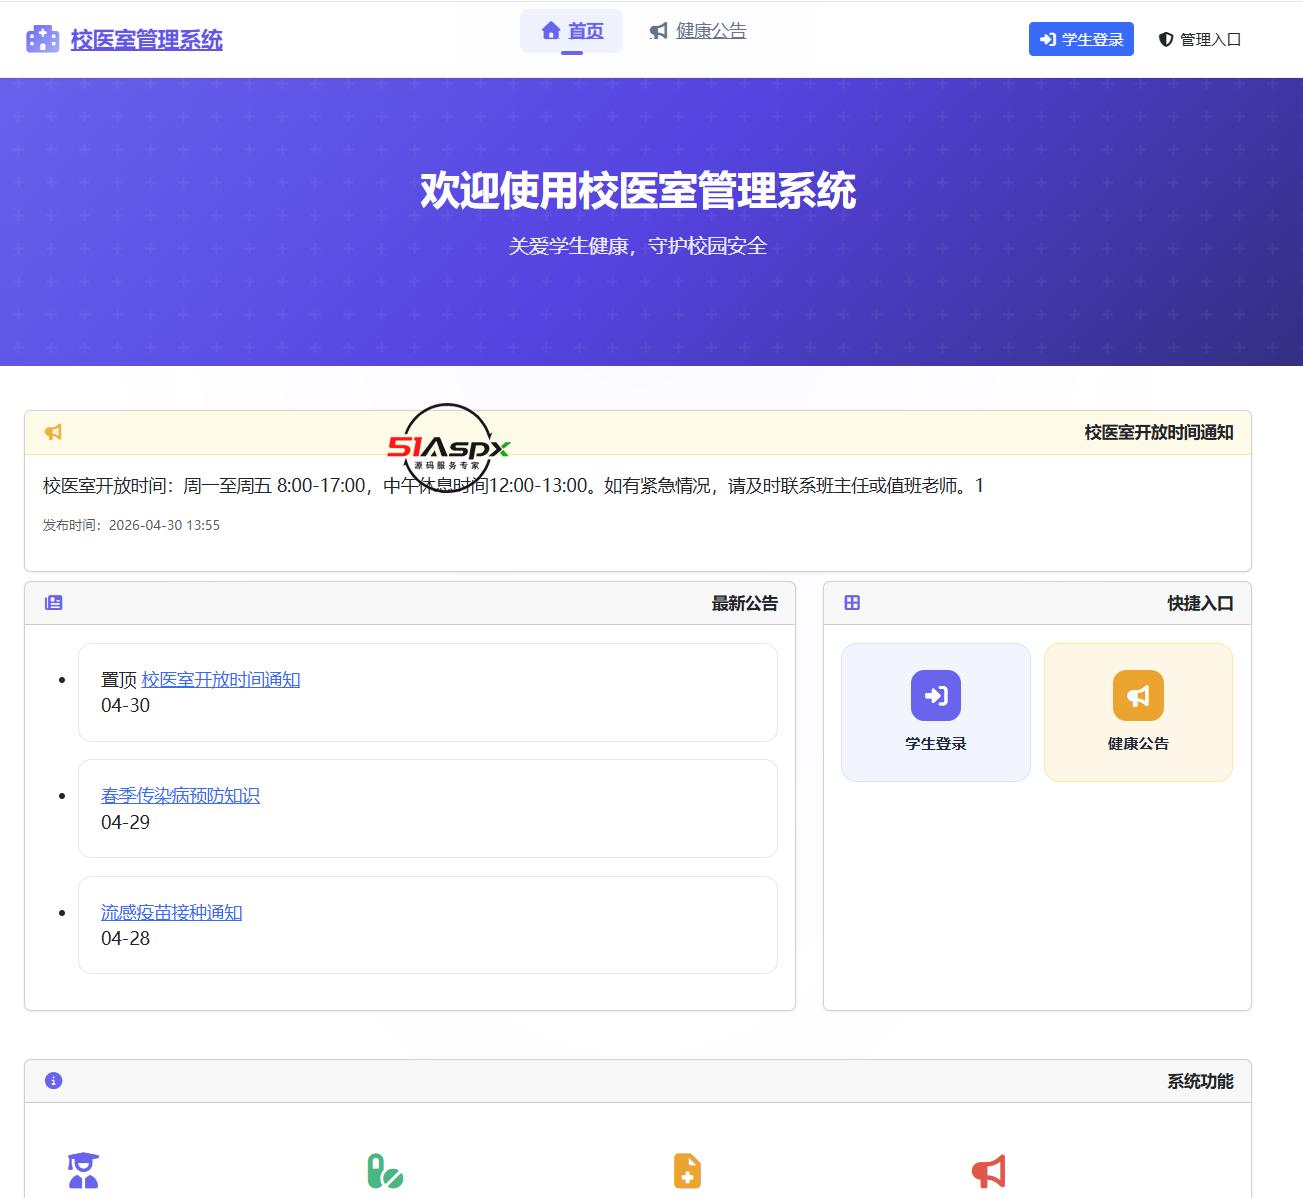Open 春季传染病预防知识 announcement link
1303x1198 pixels.
(x=180, y=795)
